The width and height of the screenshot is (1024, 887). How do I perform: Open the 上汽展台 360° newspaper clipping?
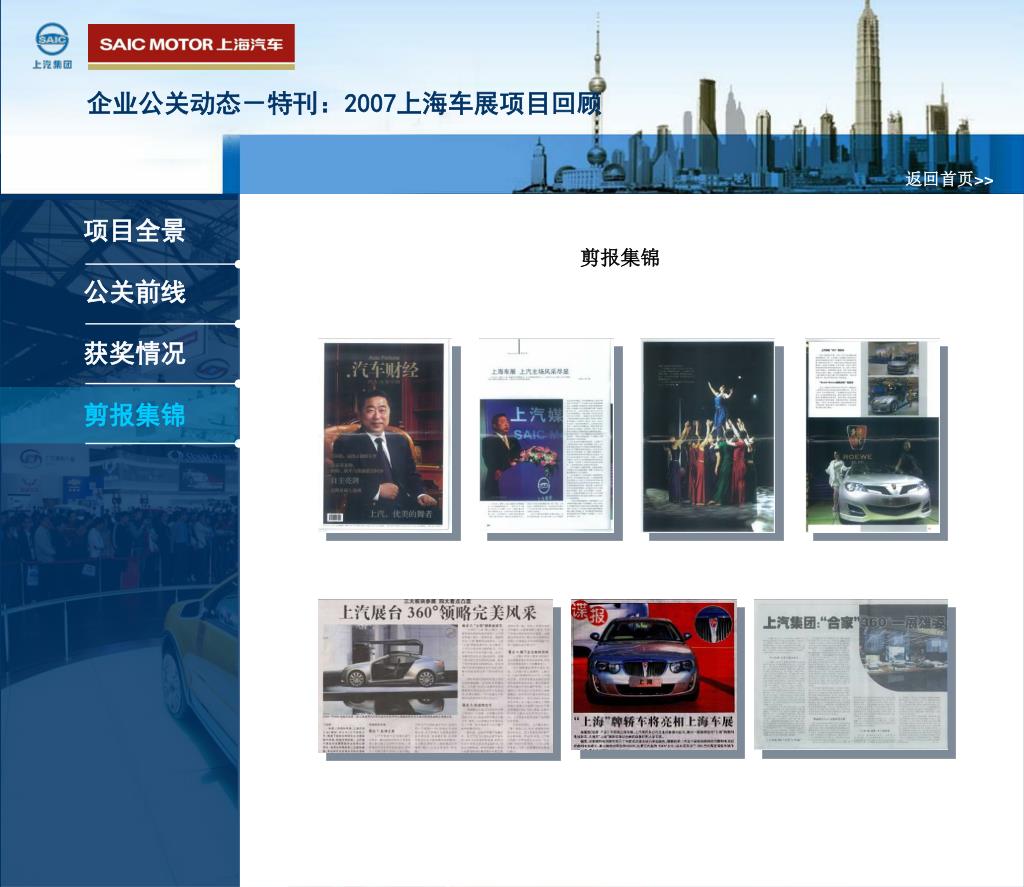[436, 676]
